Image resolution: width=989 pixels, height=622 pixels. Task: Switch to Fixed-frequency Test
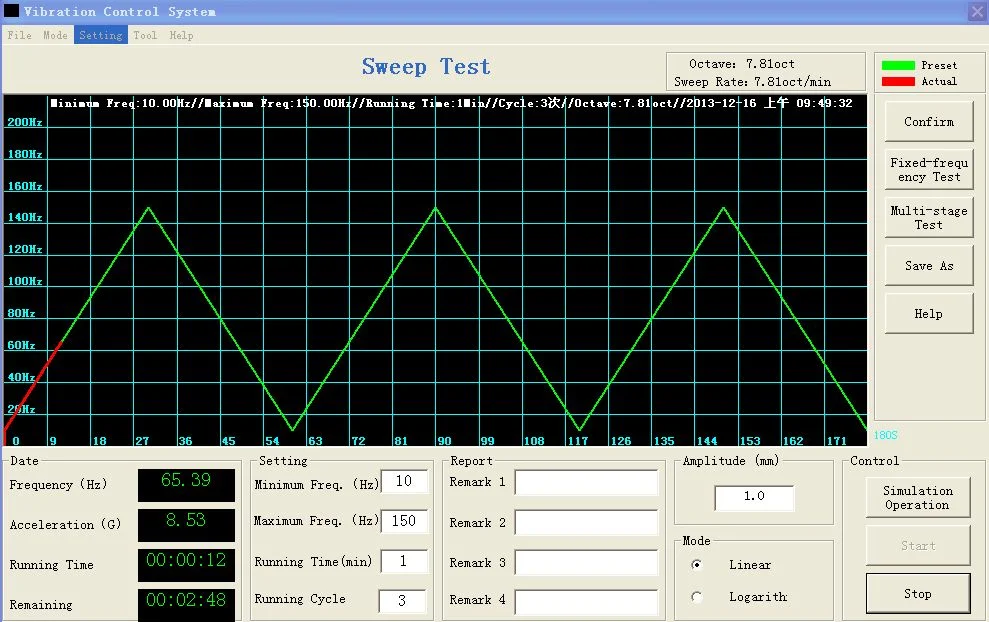coord(928,170)
